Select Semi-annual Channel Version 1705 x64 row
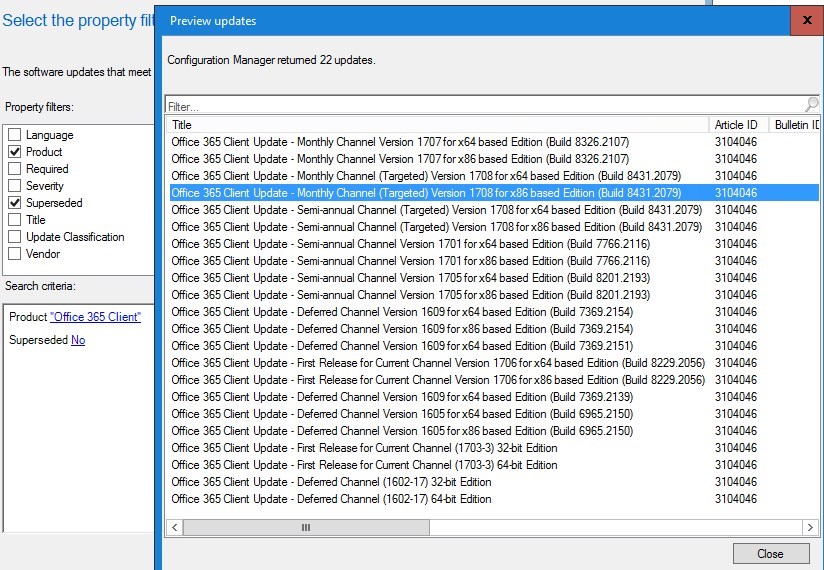The height and width of the screenshot is (570, 824). coord(494,278)
